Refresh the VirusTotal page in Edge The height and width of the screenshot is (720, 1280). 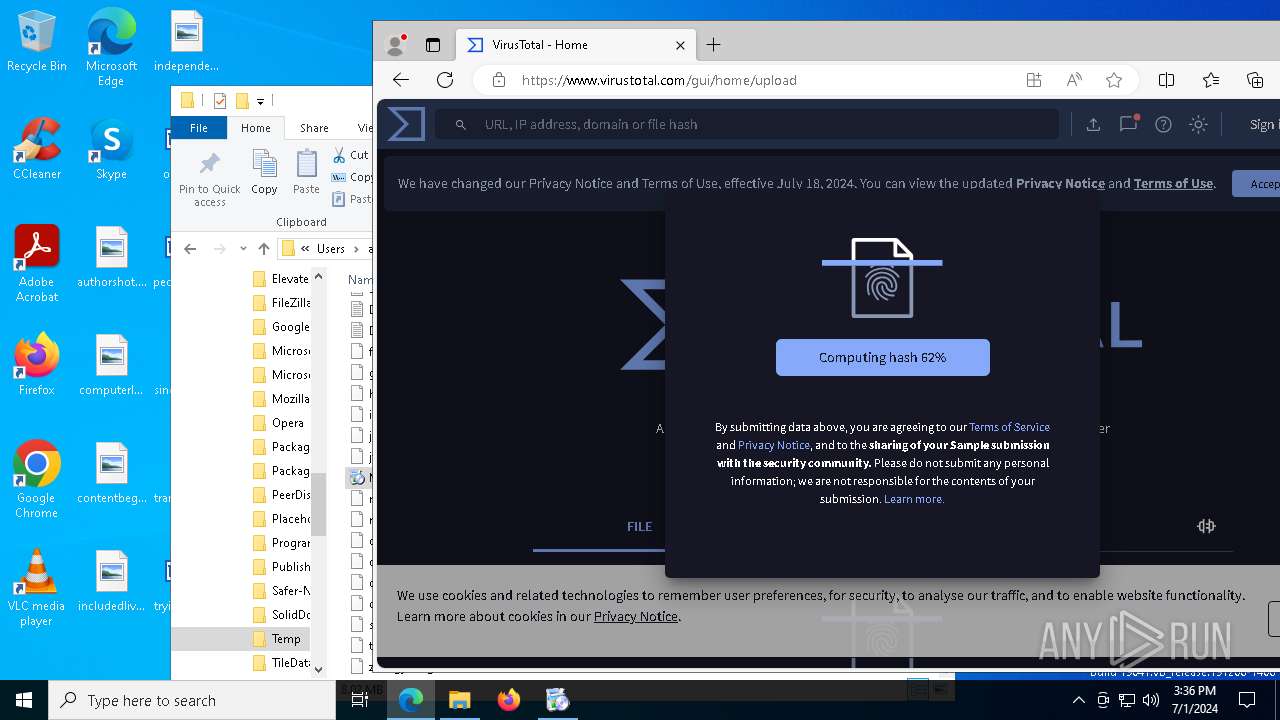(x=445, y=80)
